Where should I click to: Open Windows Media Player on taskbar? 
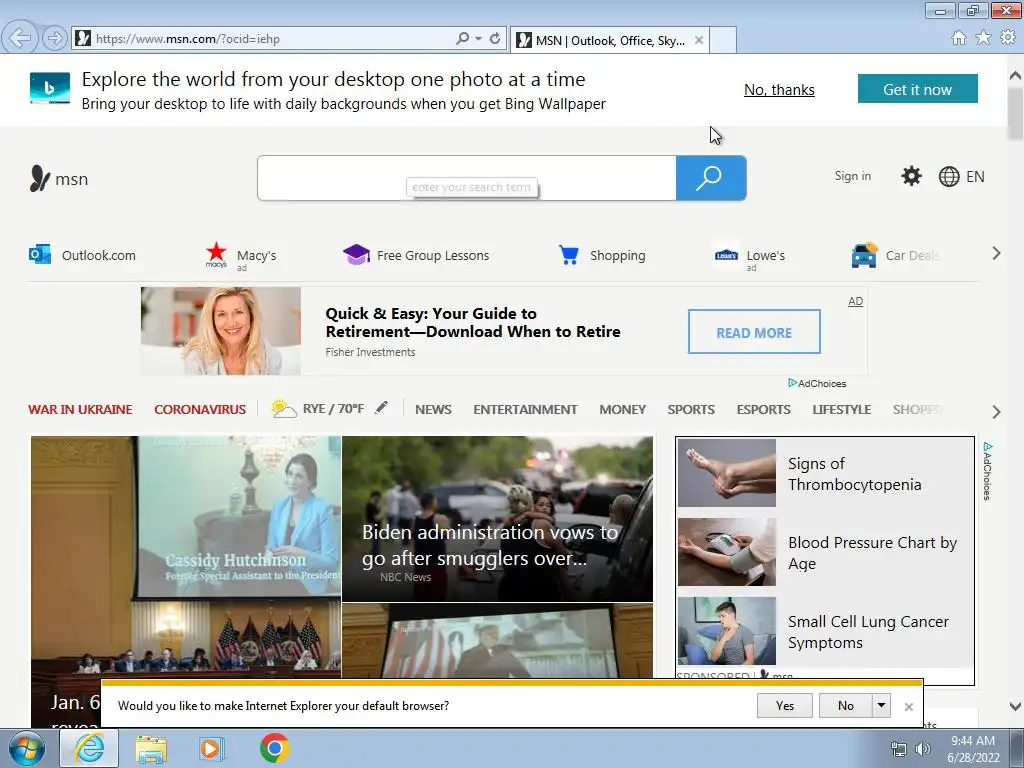coord(211,748)
